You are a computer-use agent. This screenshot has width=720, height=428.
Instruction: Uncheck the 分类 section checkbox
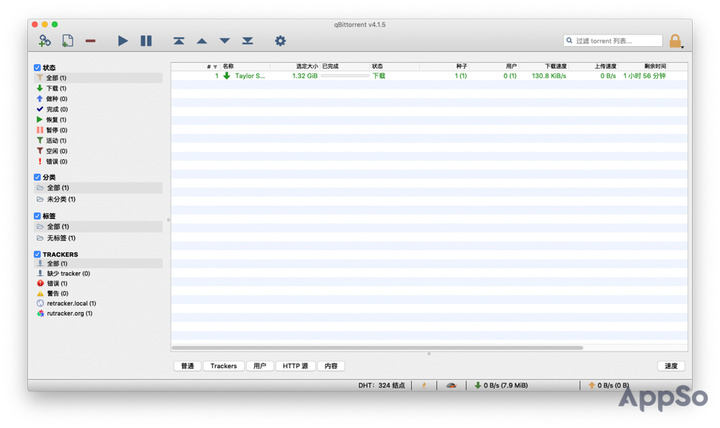[x=38, y=177]
